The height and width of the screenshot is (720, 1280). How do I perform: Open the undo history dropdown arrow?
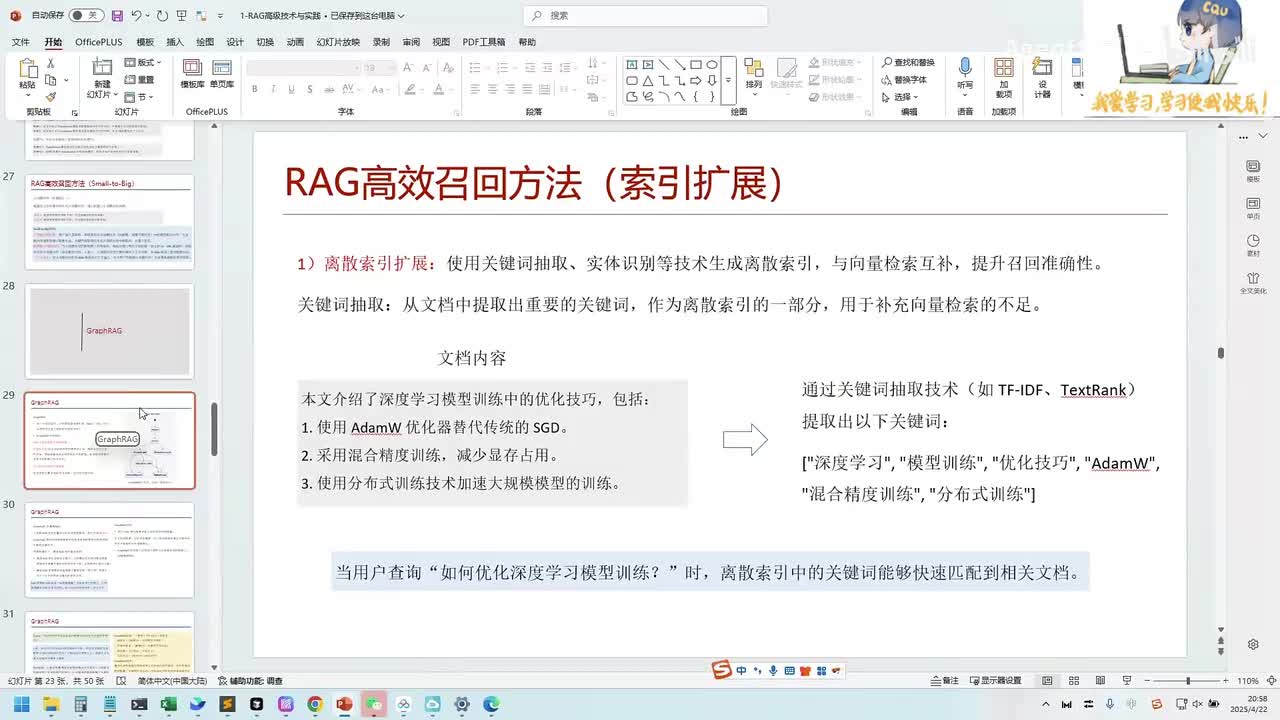click(148, 16)
